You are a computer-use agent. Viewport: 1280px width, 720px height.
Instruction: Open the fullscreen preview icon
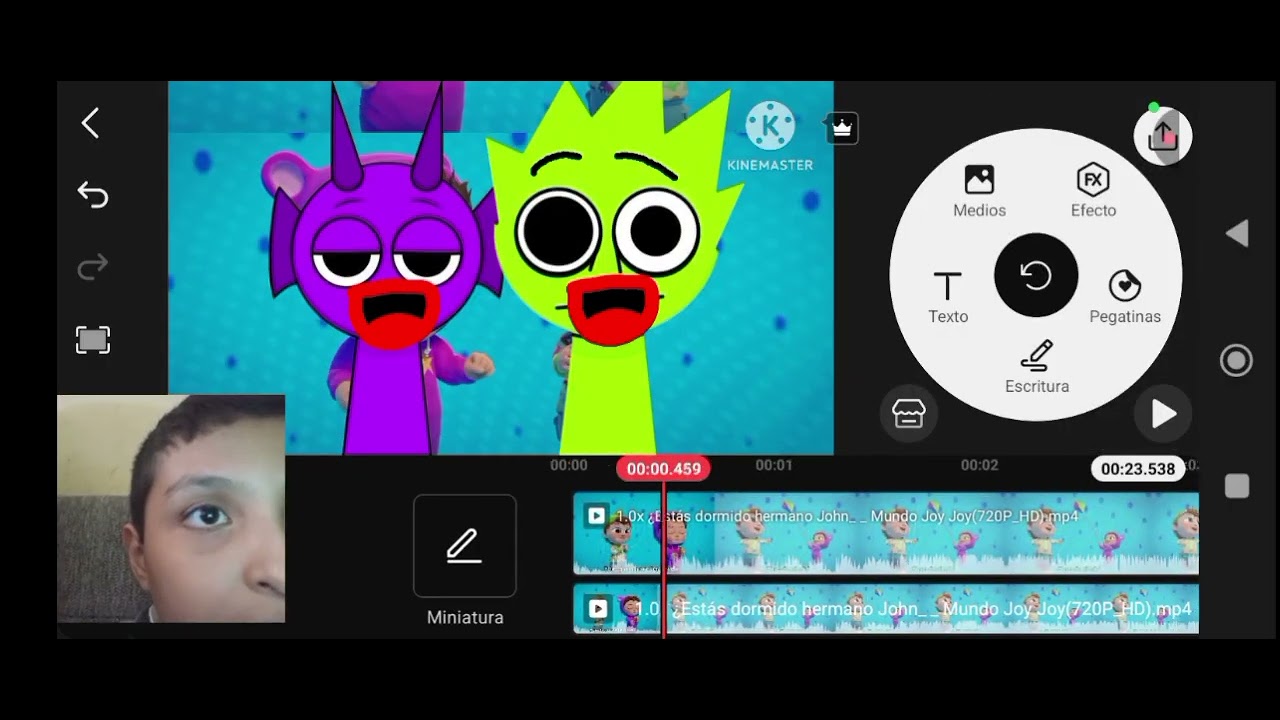[x=93, y=340]
